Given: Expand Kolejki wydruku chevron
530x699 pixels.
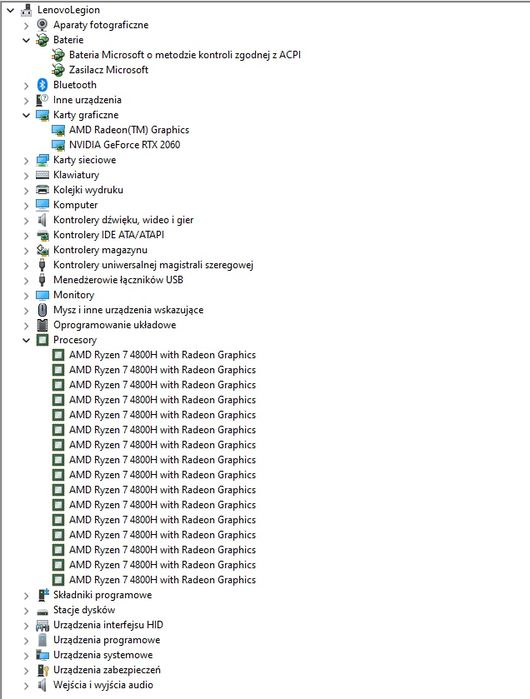Looking at the screenshot, I should 26,190.
